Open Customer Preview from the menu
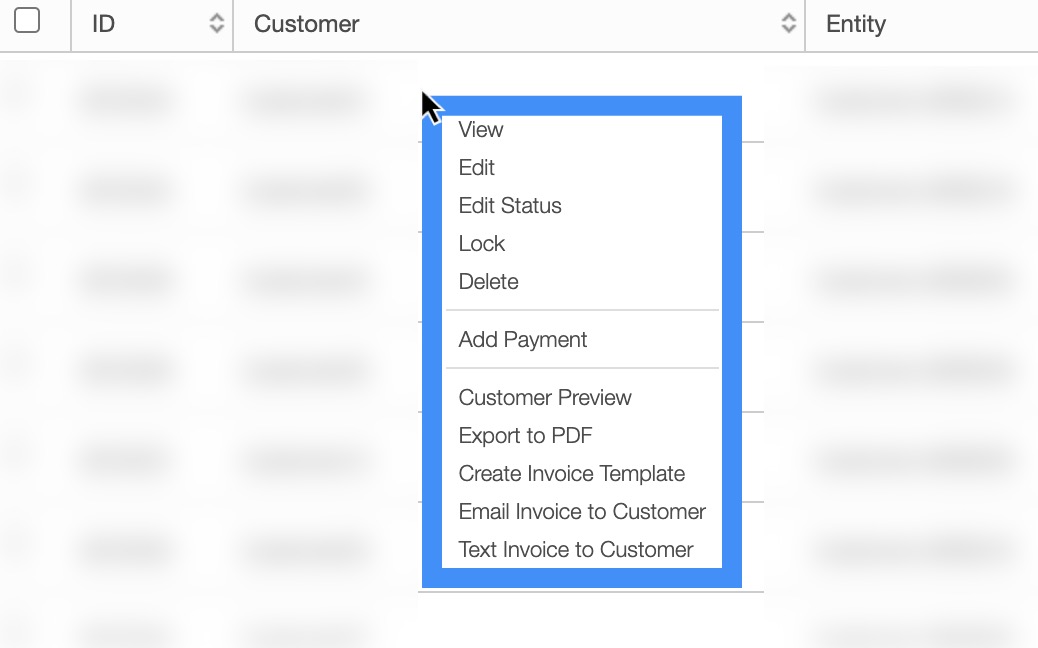Screen dimensions: 1038x648 (x=545, y=398)
